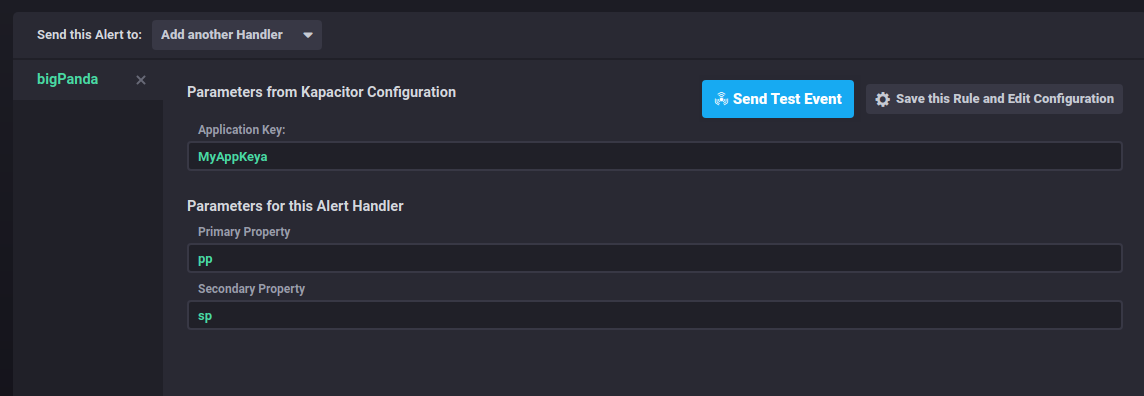Image resolution: width=1144 pixels, height=396 pixels.
Task: Open the Add another Handler dropdown
Action: pos(236,35)
